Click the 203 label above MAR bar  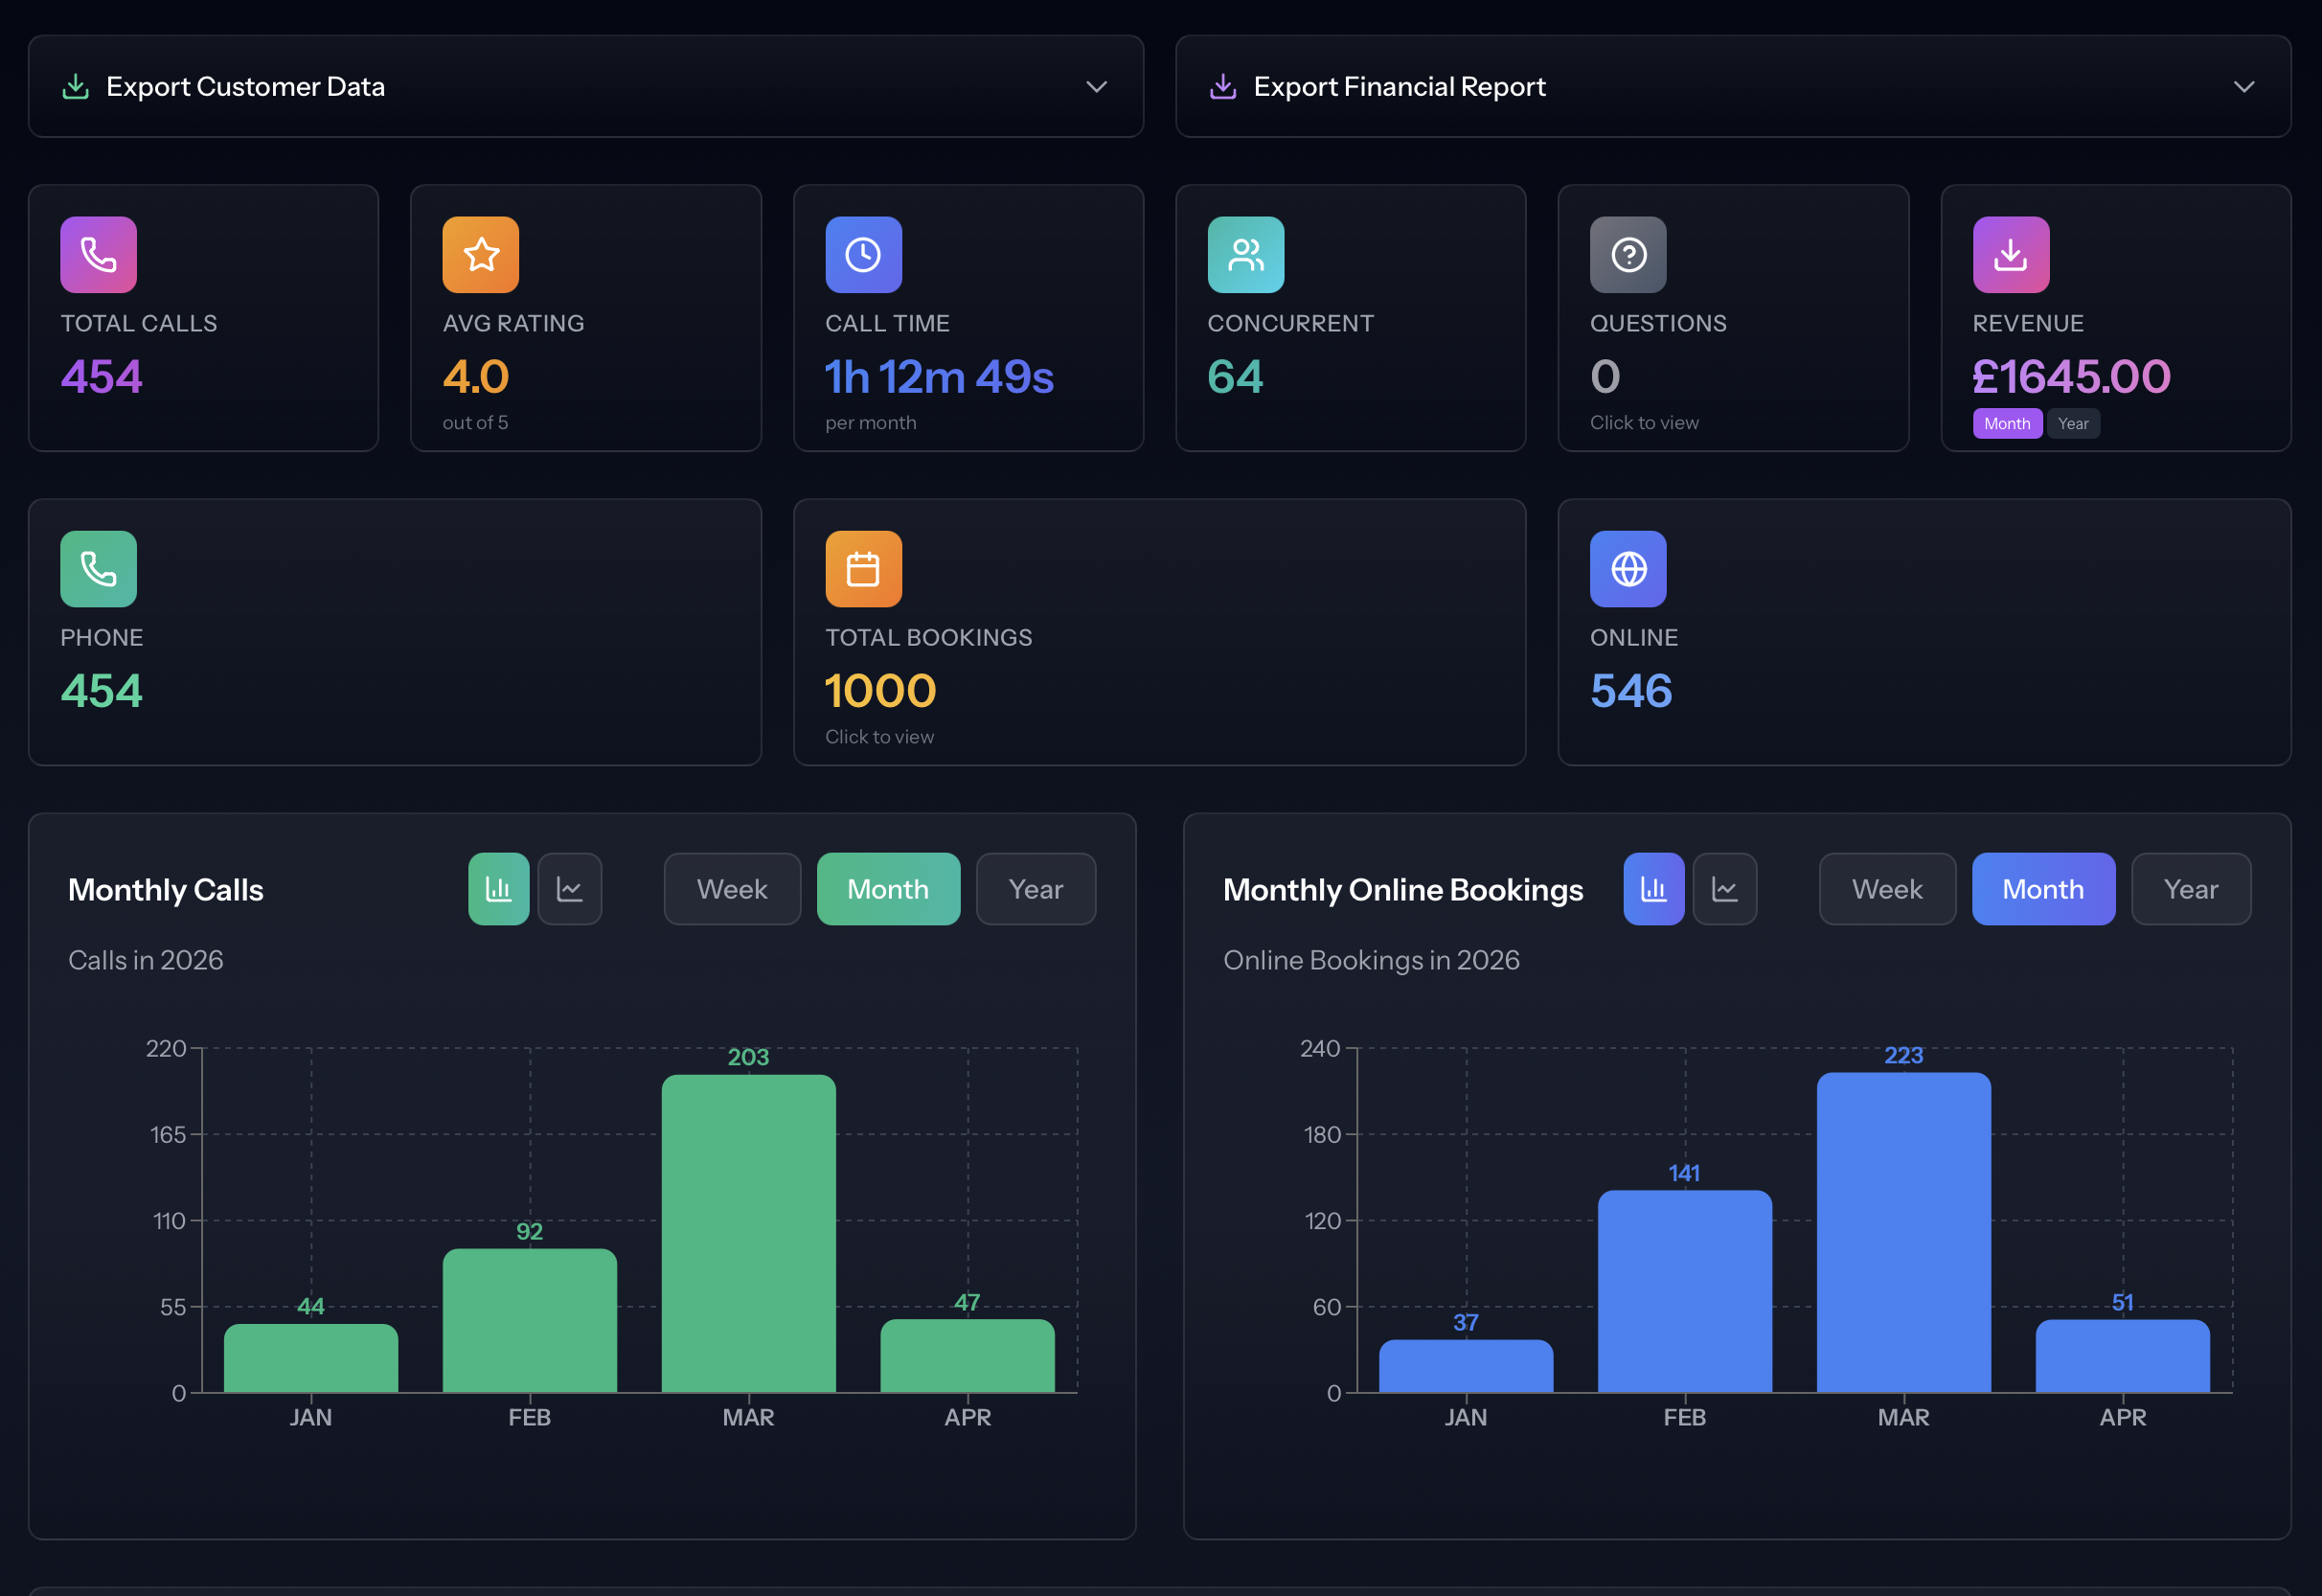tap(748, 1057)
